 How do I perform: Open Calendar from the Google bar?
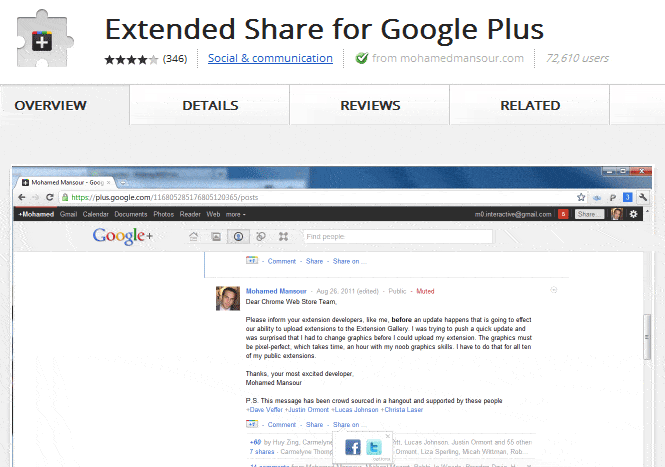tap(95, 214)
